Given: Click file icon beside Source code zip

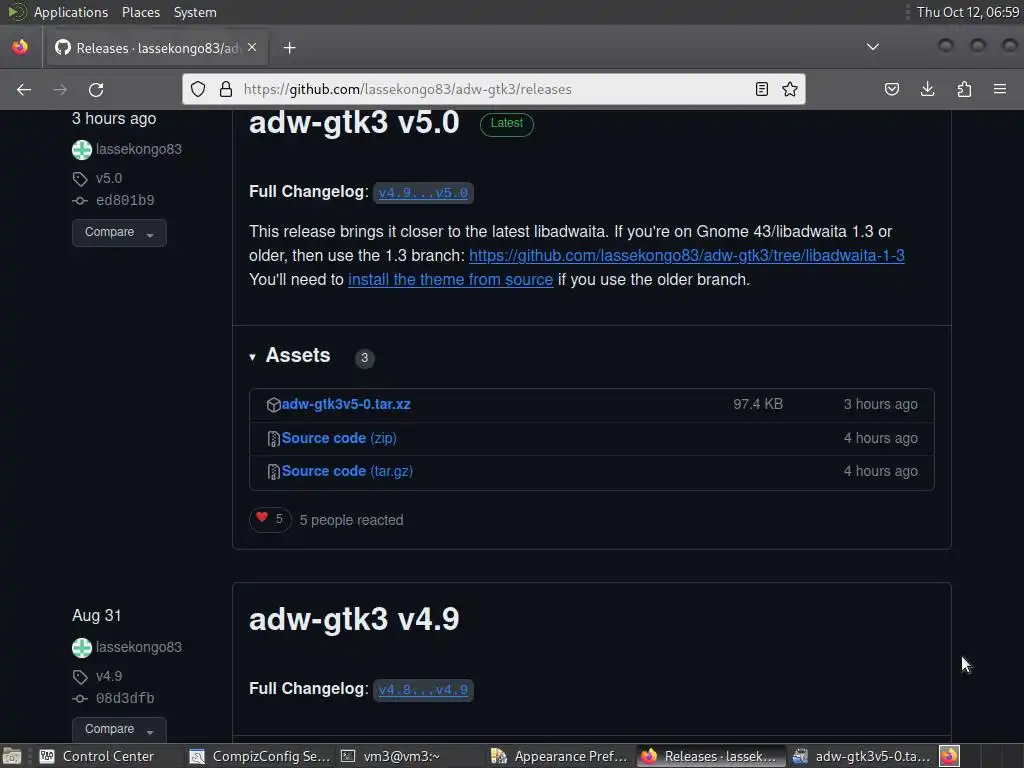Looking at the screenshot, I should click(274, 439).
